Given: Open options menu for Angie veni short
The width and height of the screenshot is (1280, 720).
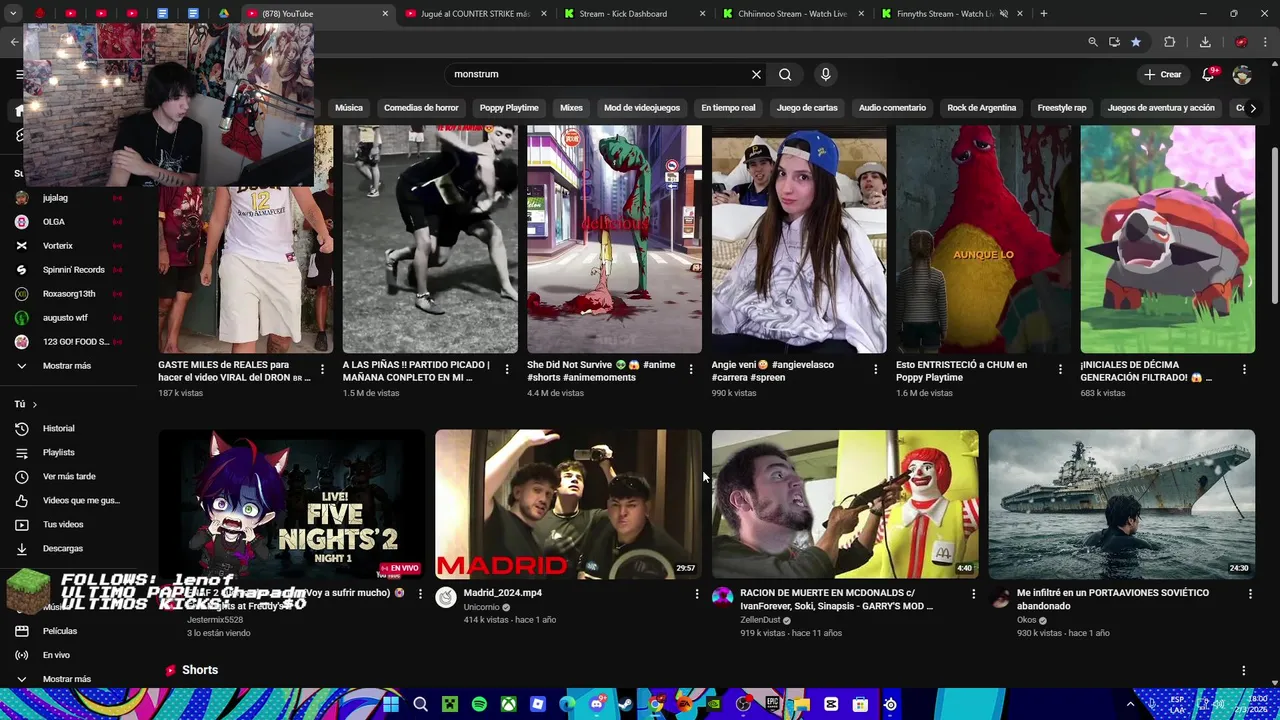Looking at the screenshot, I should coord(875,369).
